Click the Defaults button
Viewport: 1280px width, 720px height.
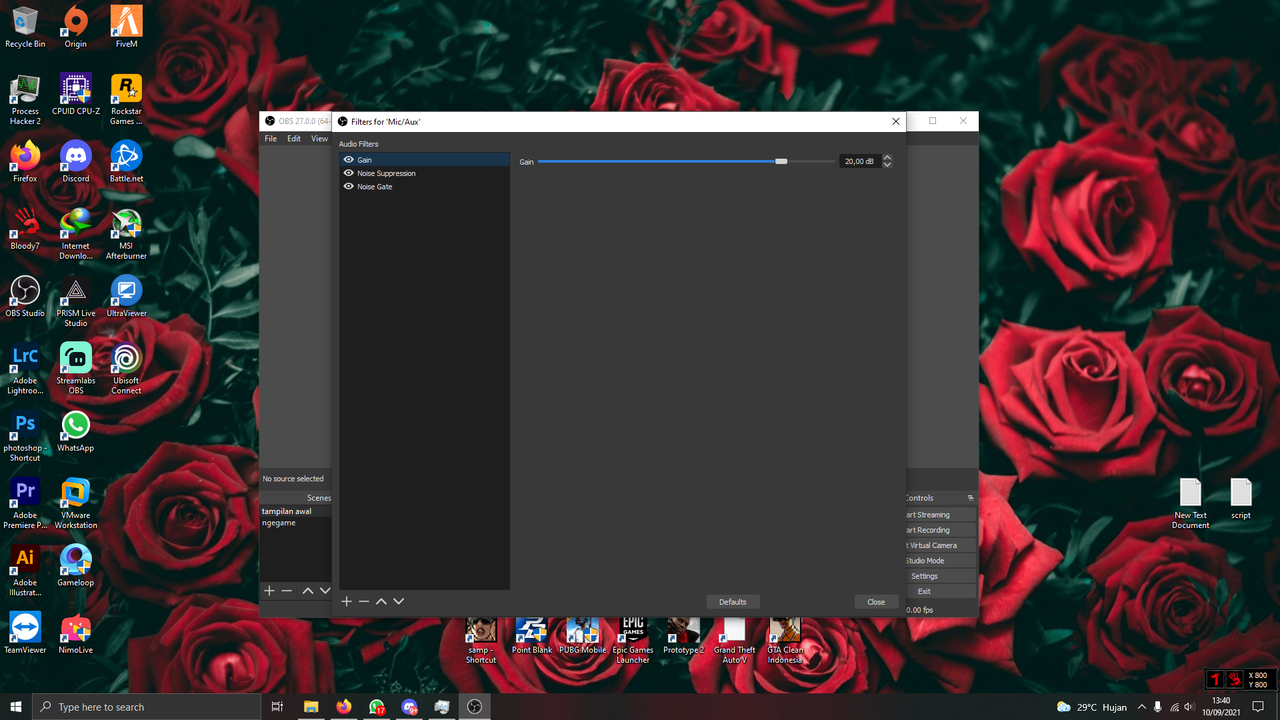733,602
